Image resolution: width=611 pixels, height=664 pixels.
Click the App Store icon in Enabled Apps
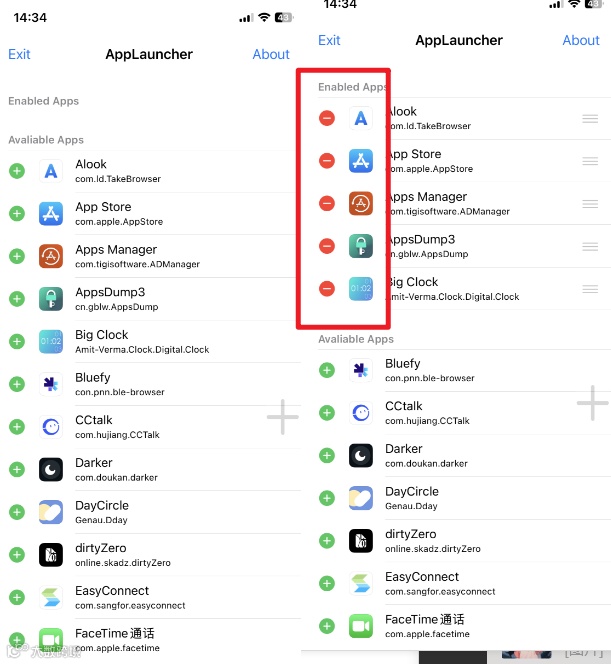tap(361, 161)
